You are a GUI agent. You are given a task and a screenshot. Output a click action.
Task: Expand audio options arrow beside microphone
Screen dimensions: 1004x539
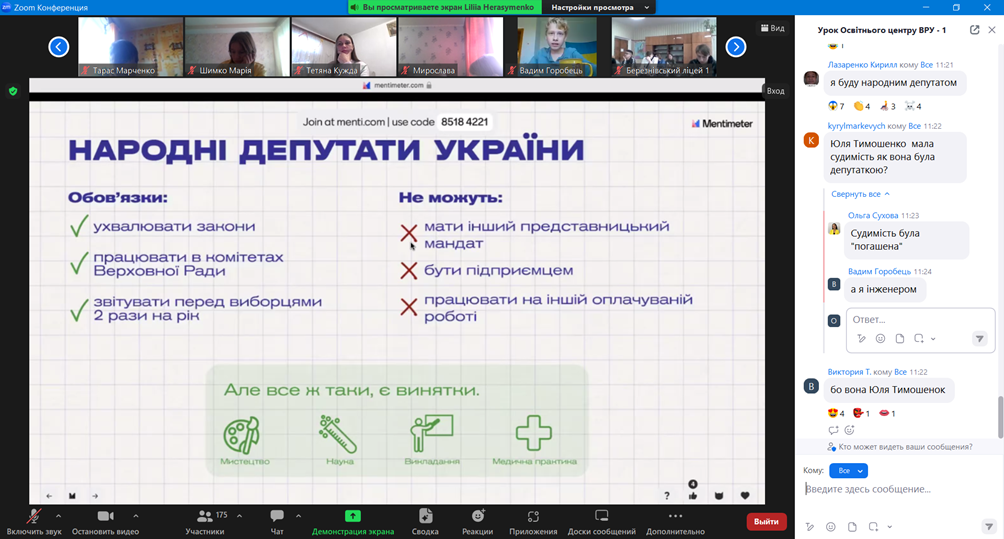coord(59,516)
